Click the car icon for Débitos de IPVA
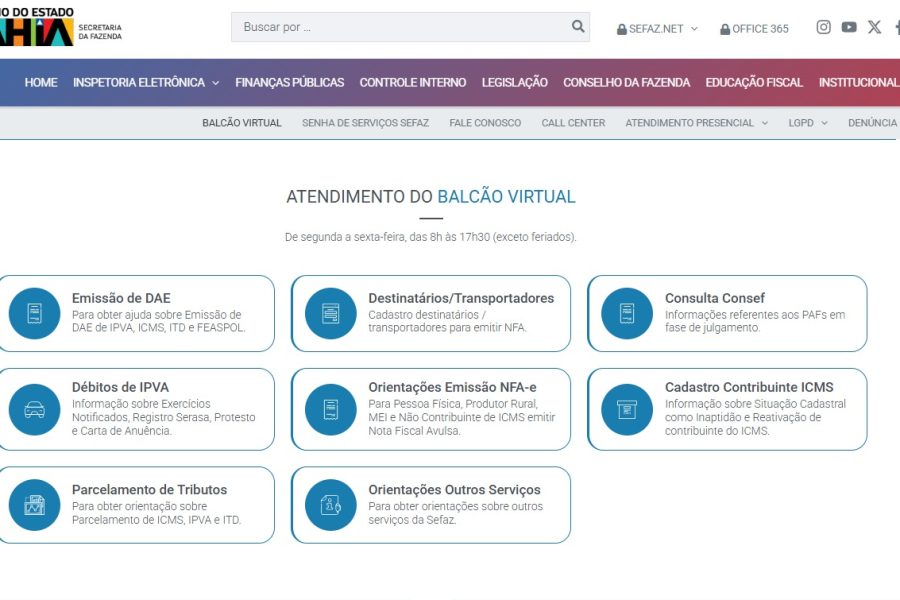The height and width of the screenshot is (600, 900). click(x=35, y=409)
